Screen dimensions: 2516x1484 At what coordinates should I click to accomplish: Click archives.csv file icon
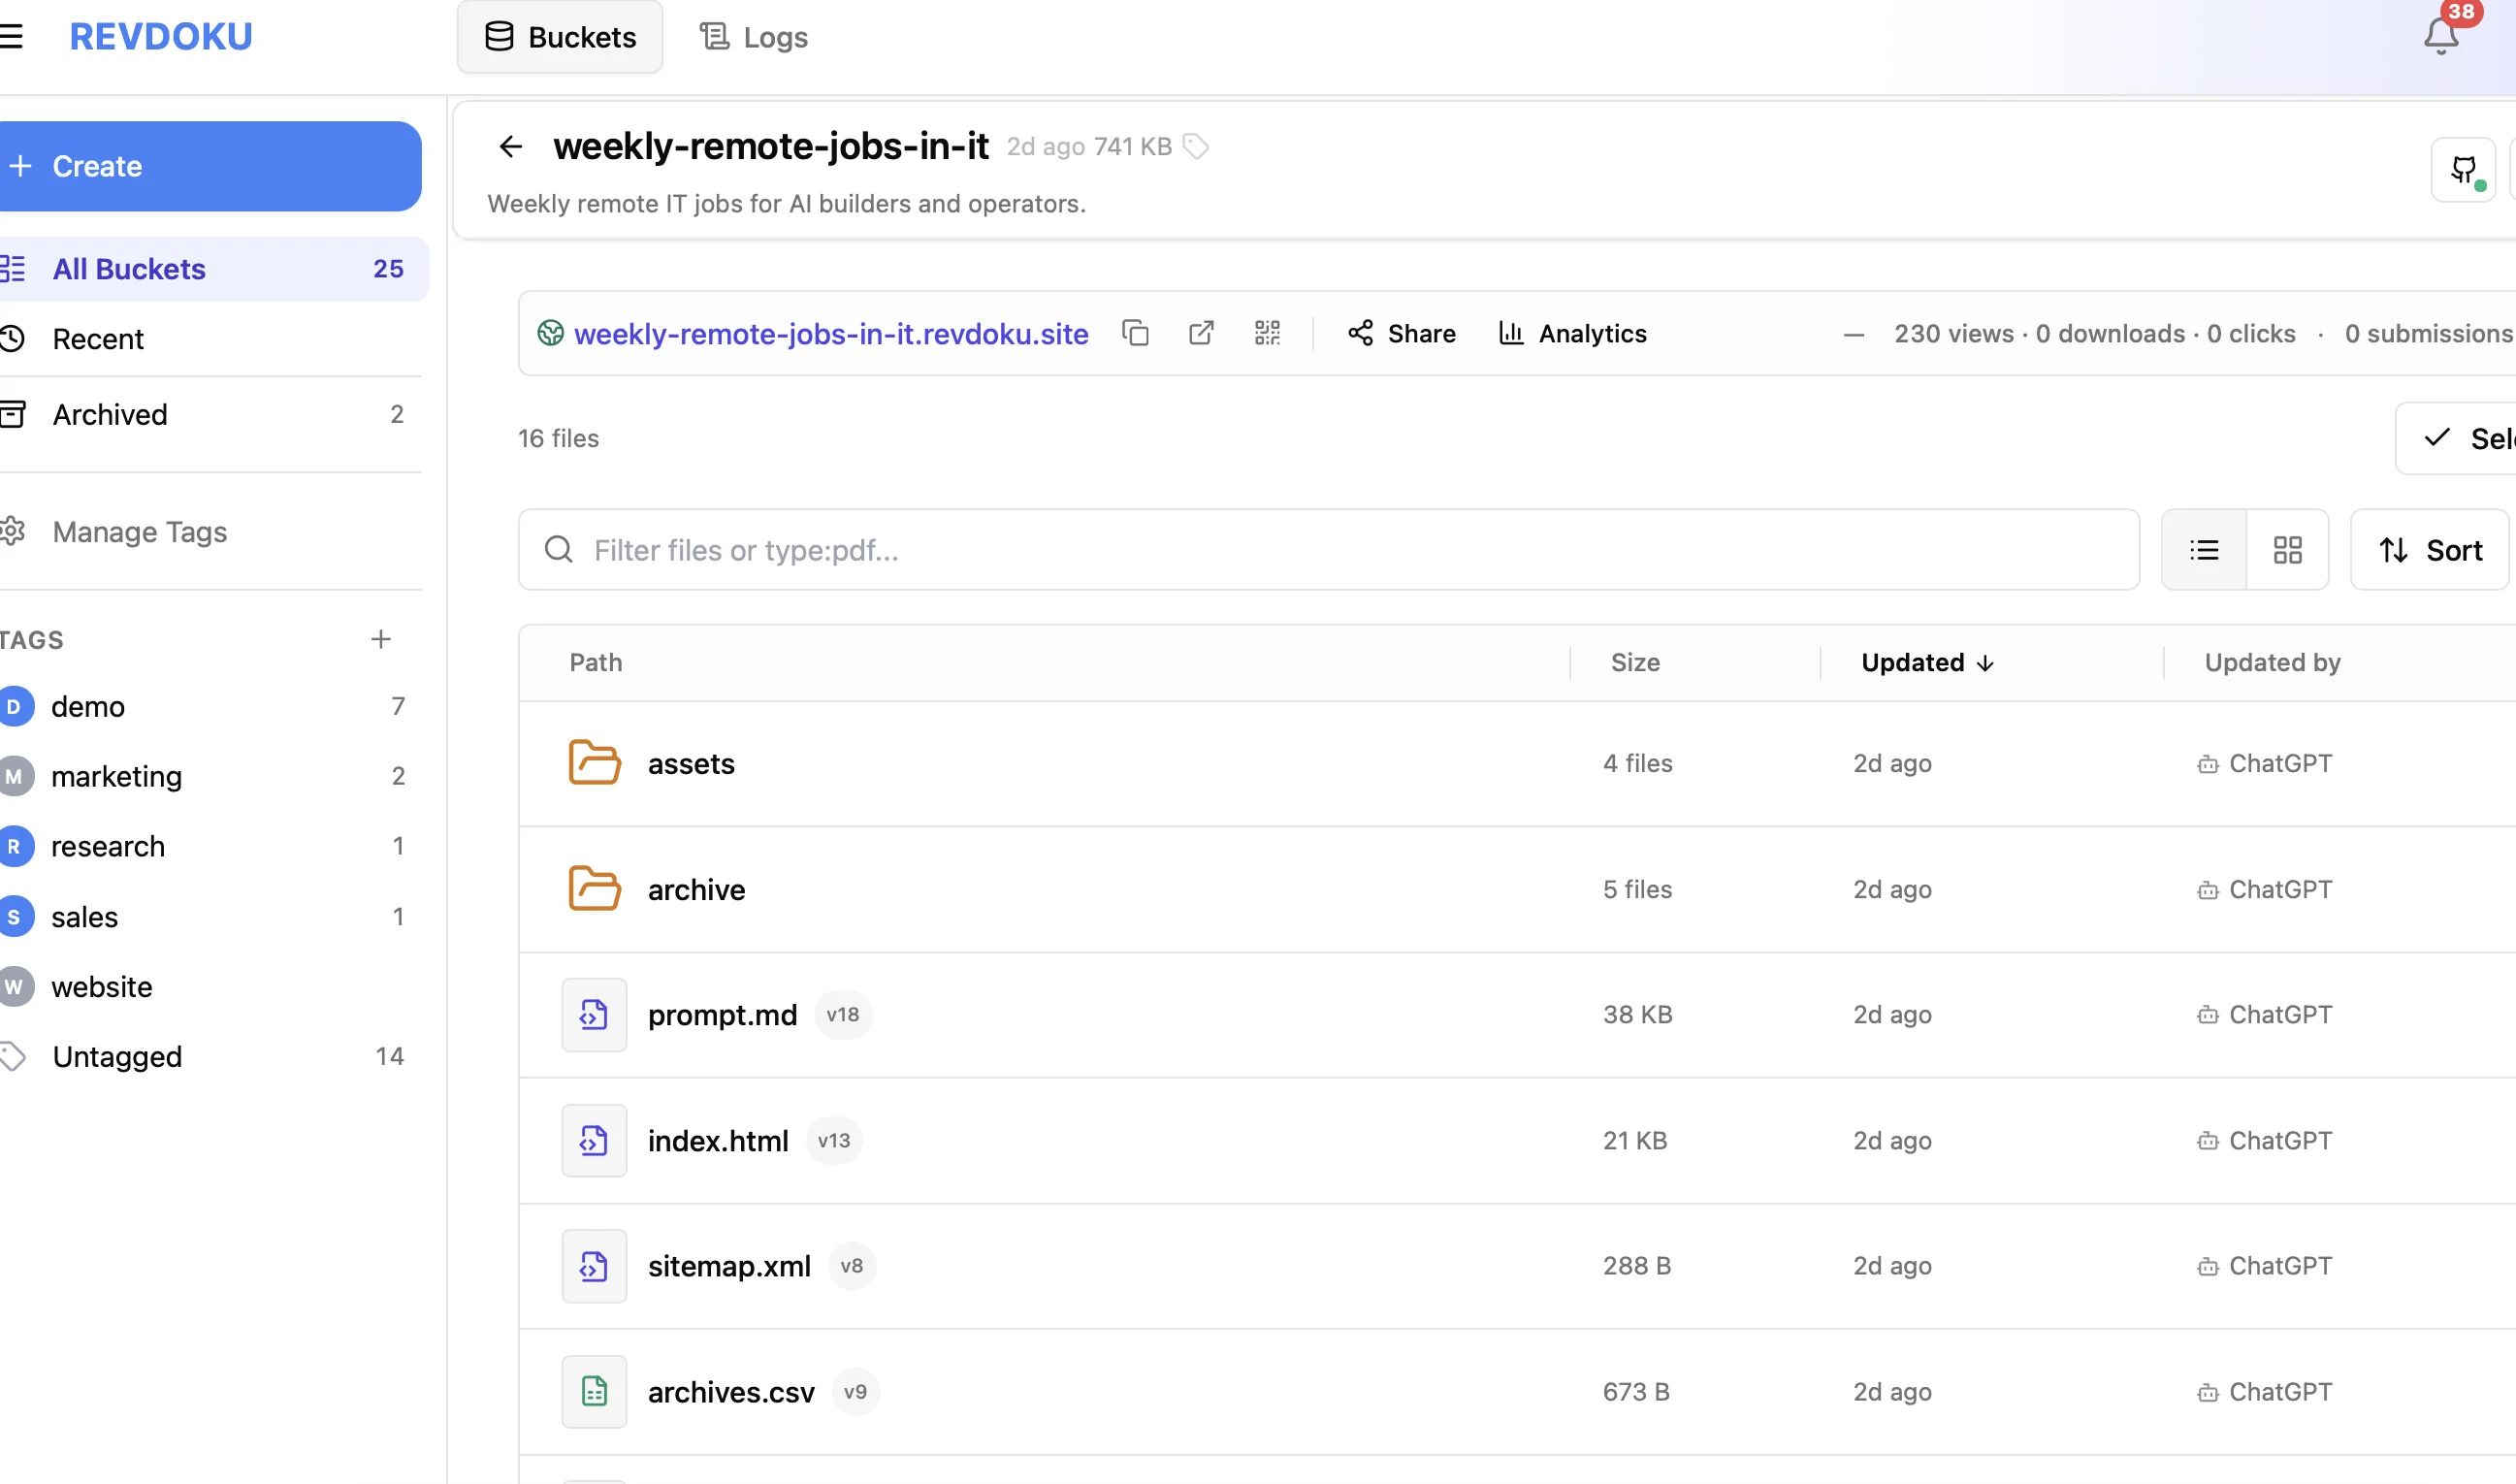point(594,1392)
